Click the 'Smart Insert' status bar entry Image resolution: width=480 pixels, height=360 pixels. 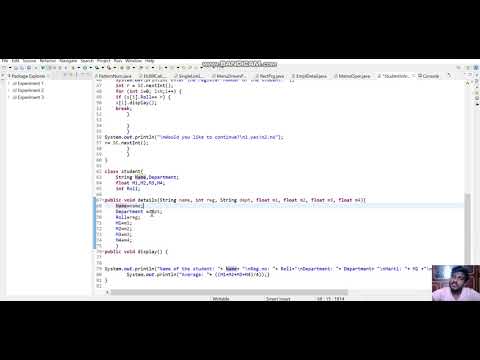278,299
